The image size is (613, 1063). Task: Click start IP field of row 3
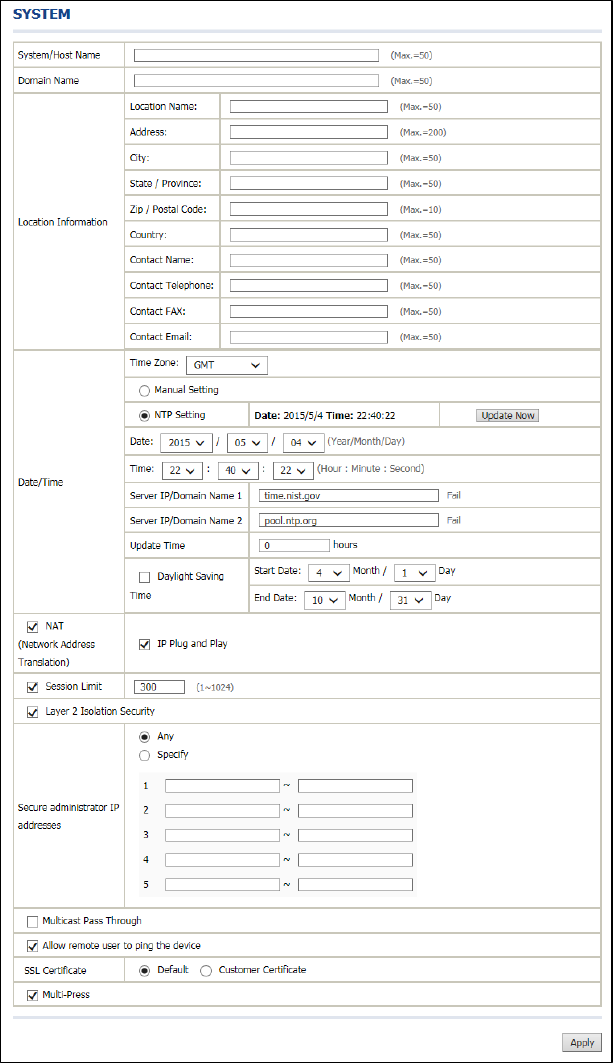(x=222, y=835)
